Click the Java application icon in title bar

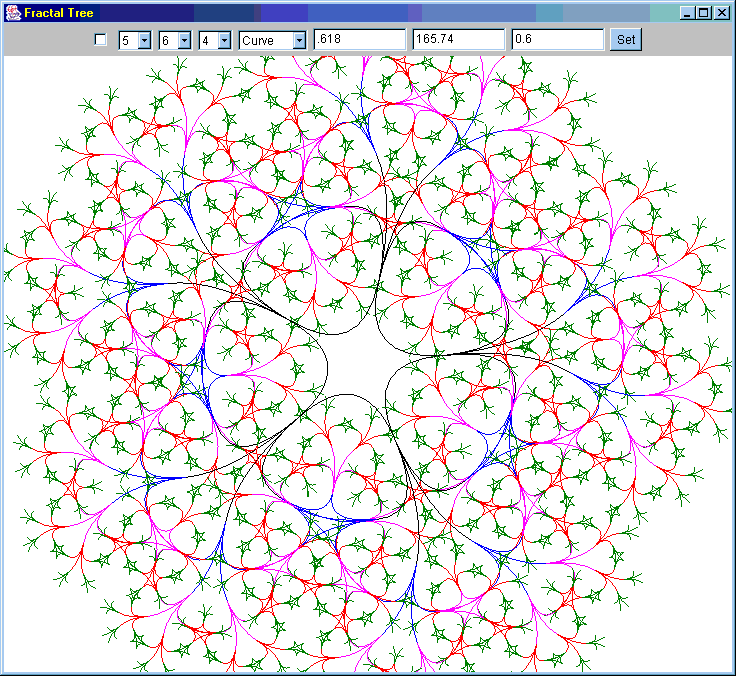pyautogui.click(x=13, y=13)
